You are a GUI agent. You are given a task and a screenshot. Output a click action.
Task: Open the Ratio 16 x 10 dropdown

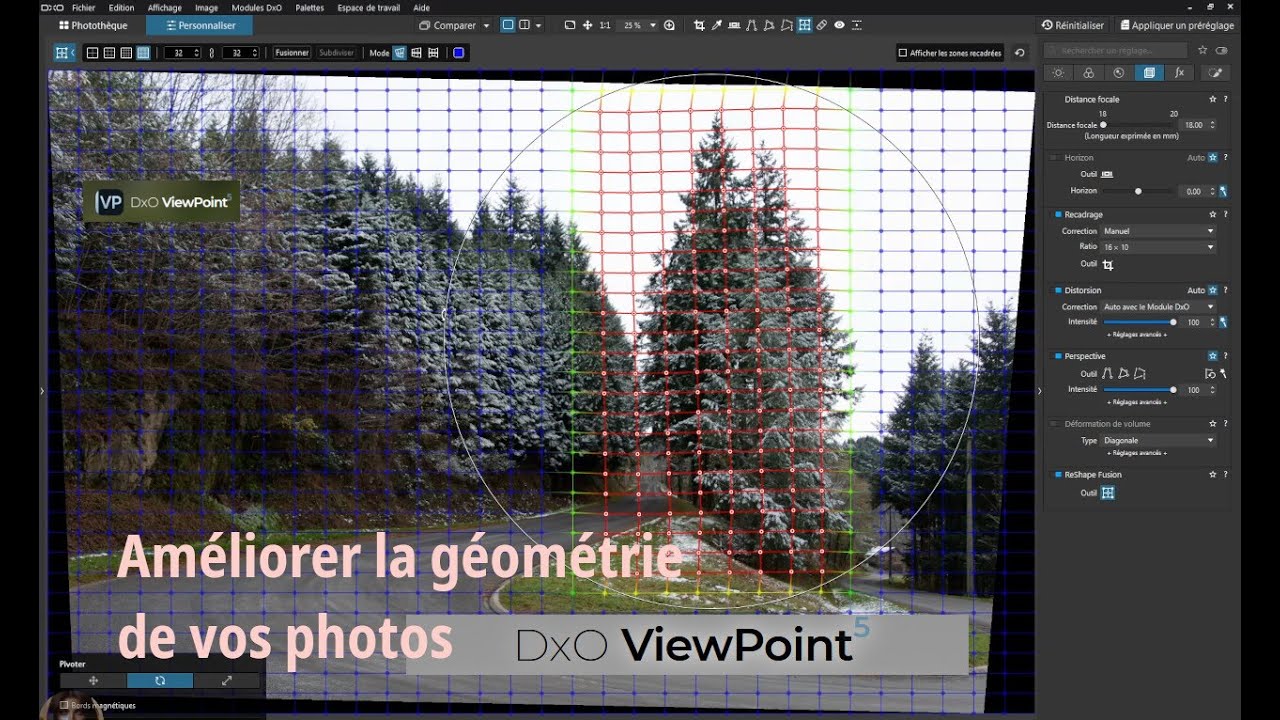pos(1158,247)
